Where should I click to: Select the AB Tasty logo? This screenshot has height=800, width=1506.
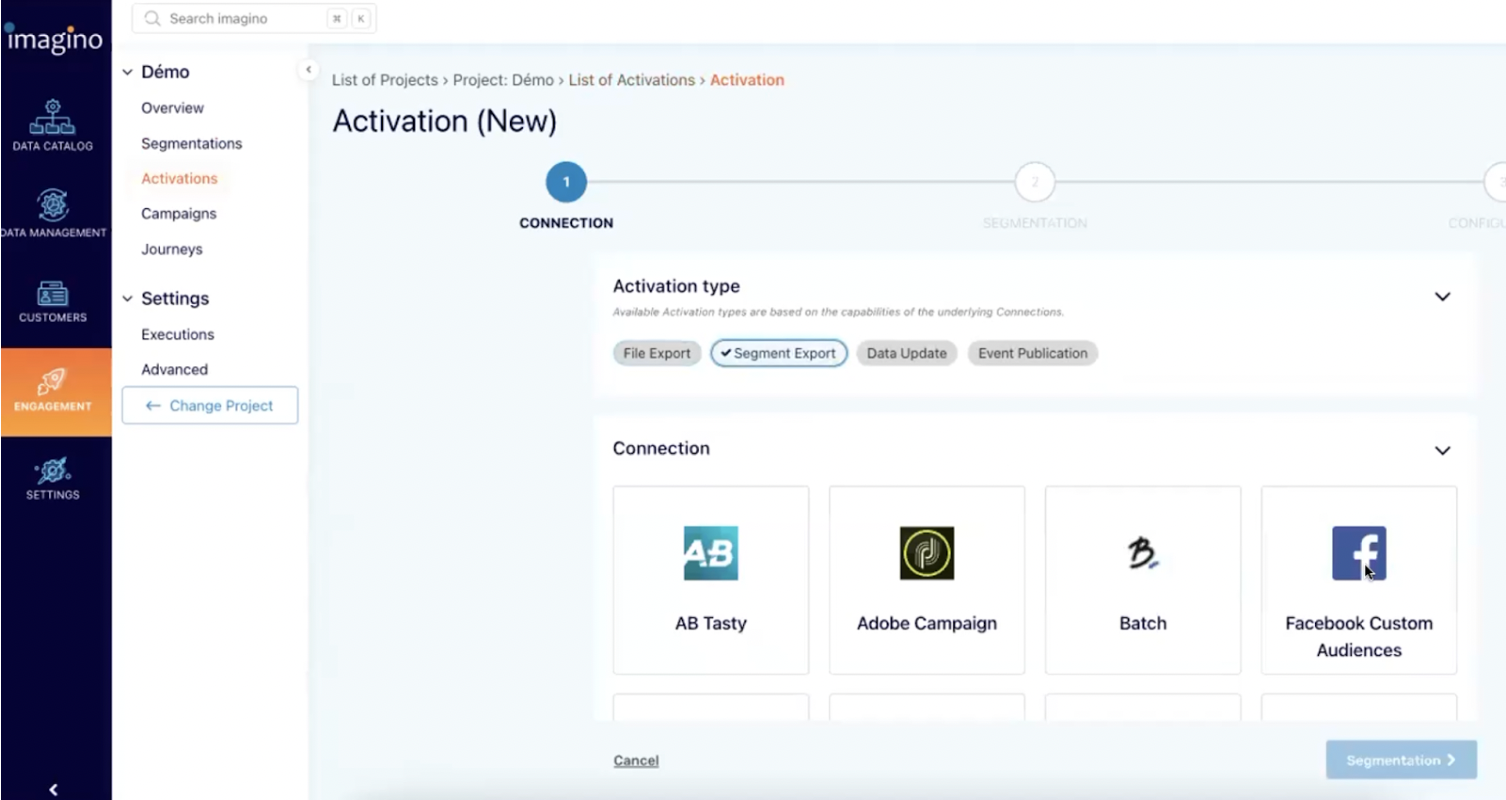pyautogui.click(x=711, y=553)
